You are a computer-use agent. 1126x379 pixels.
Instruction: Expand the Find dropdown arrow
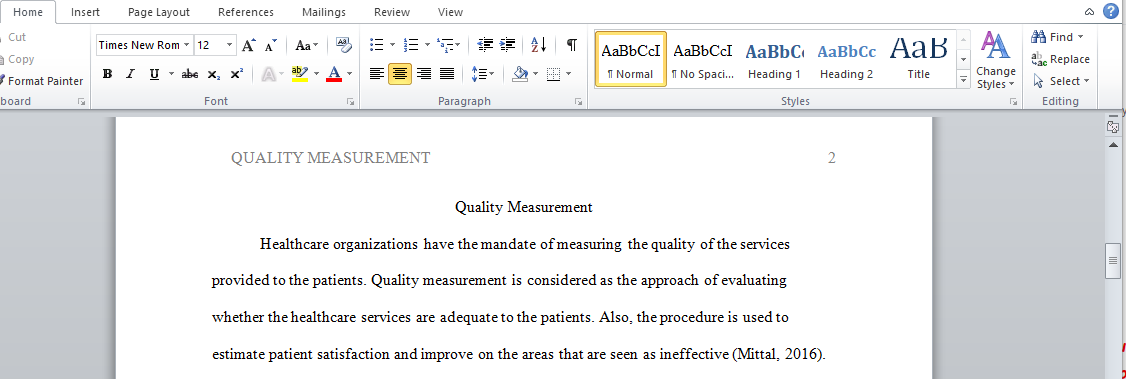[x=1081, y=37]
